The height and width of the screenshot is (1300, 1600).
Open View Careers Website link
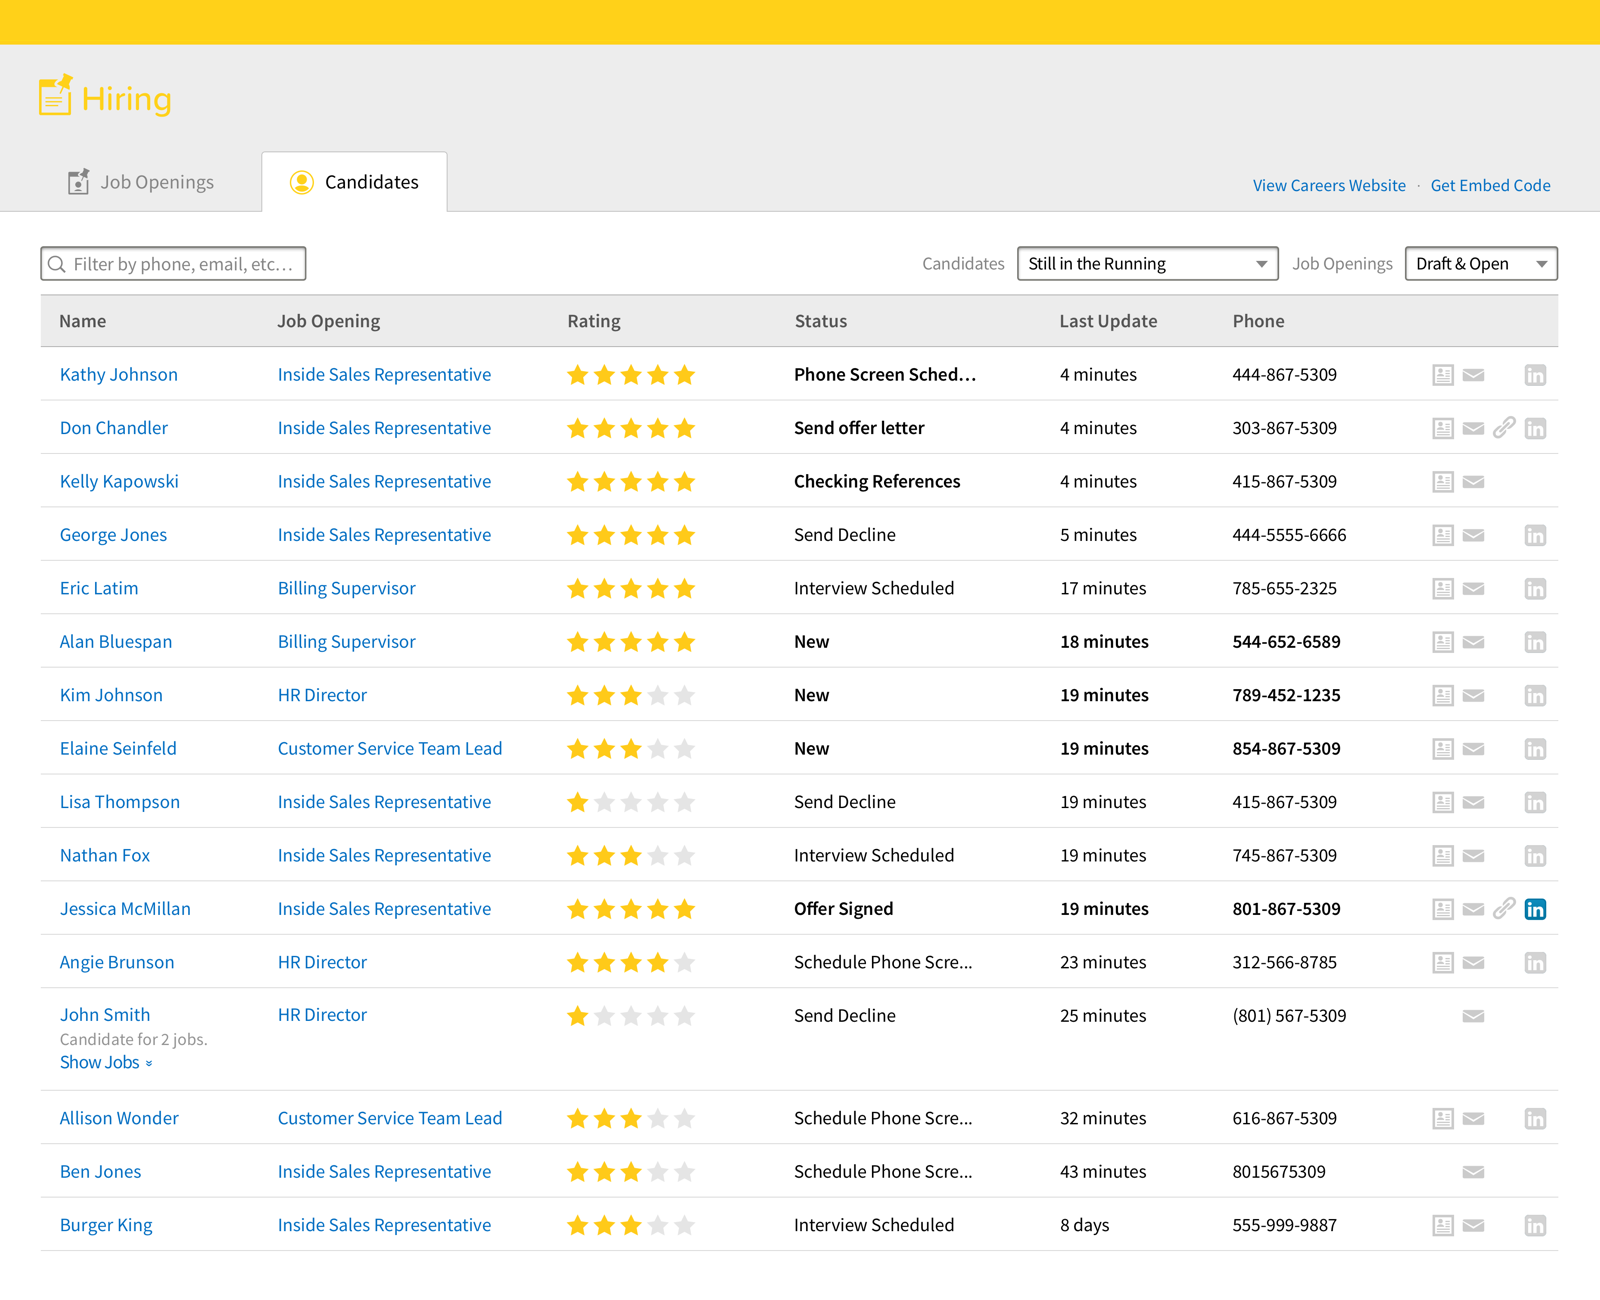coord(1328,186)
